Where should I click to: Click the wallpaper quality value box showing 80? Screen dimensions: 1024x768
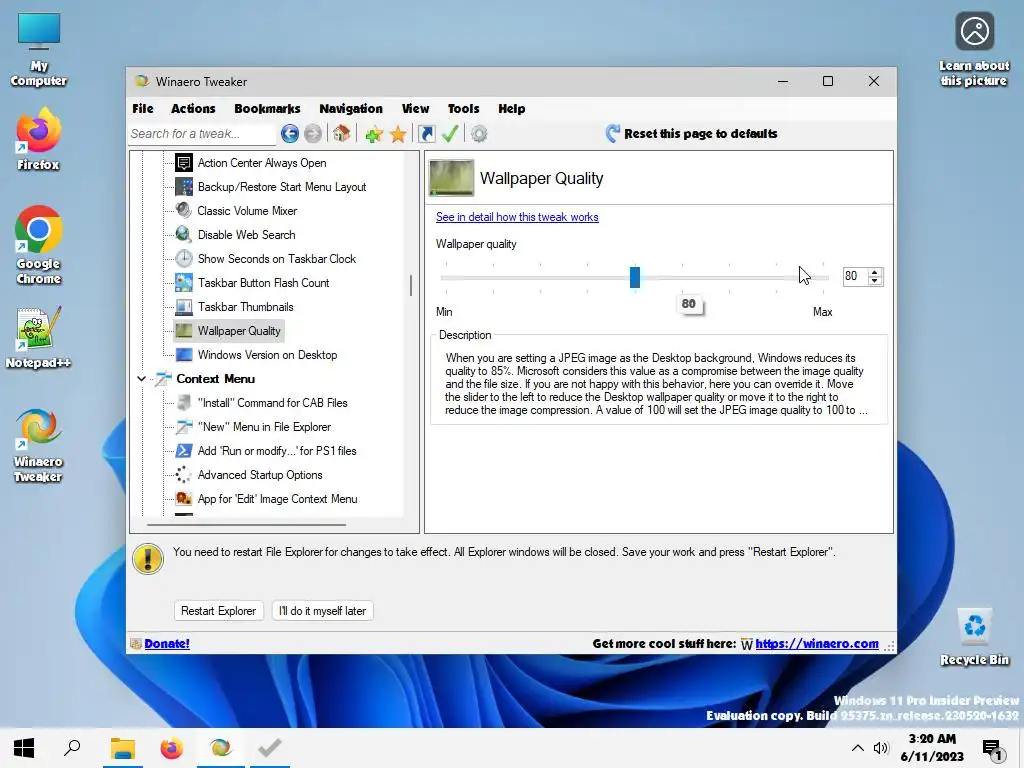854,276
